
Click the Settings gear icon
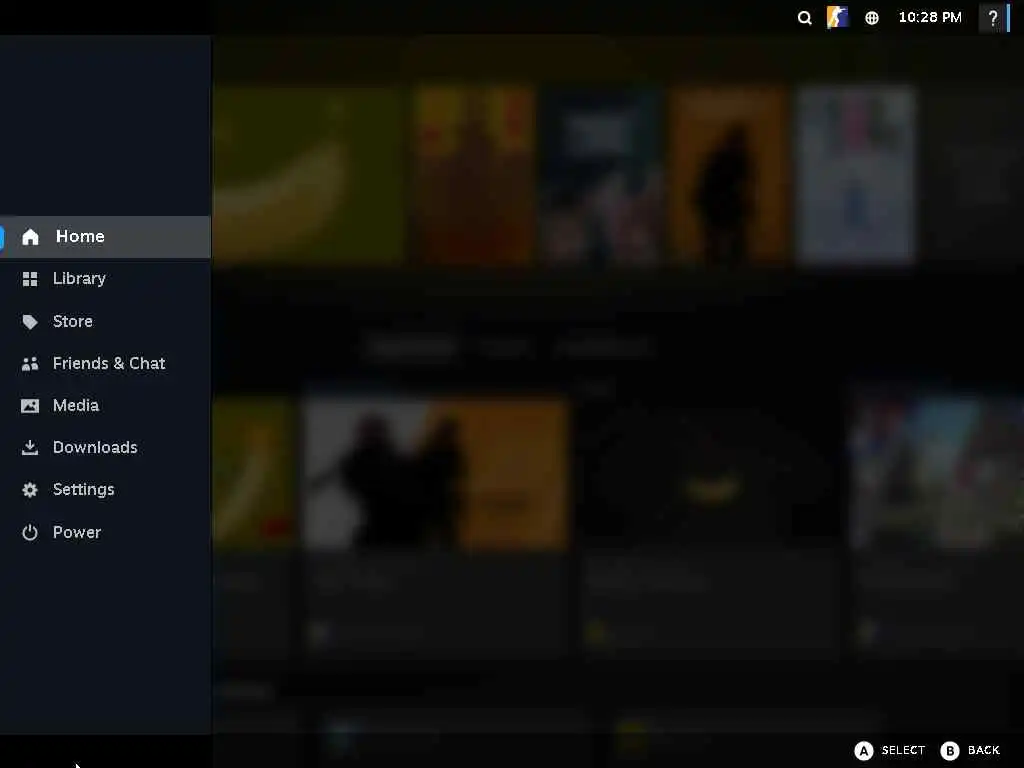coord(30,490)
